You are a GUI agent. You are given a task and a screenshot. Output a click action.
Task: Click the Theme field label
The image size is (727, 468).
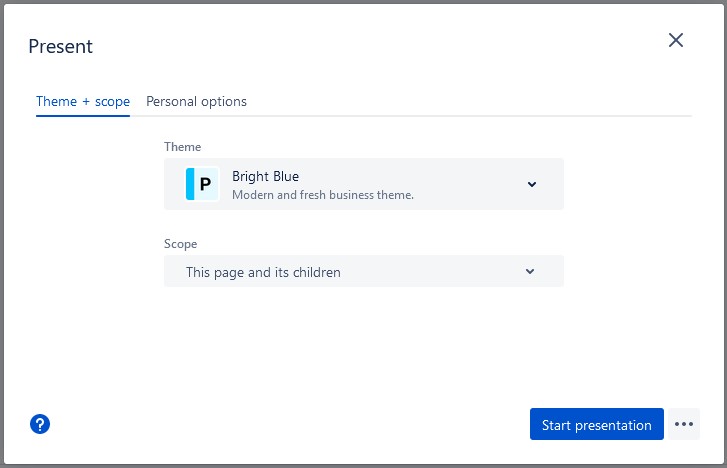pyautogui.click(x=182, y=147)
